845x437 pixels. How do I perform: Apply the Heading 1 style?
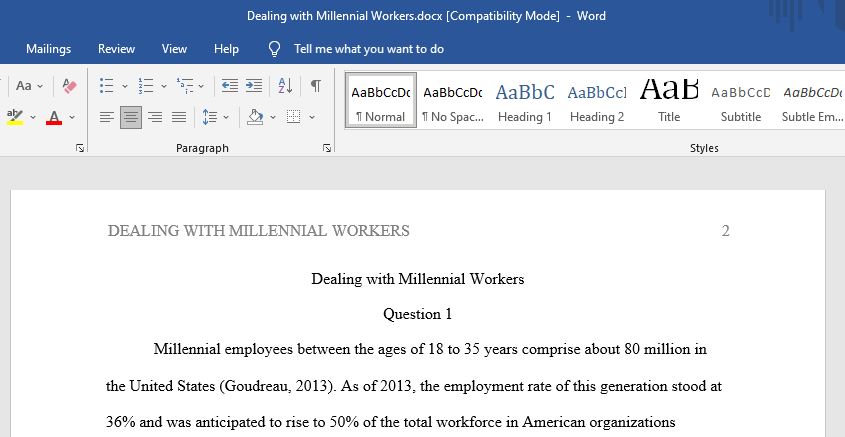[x=525, y=101]
